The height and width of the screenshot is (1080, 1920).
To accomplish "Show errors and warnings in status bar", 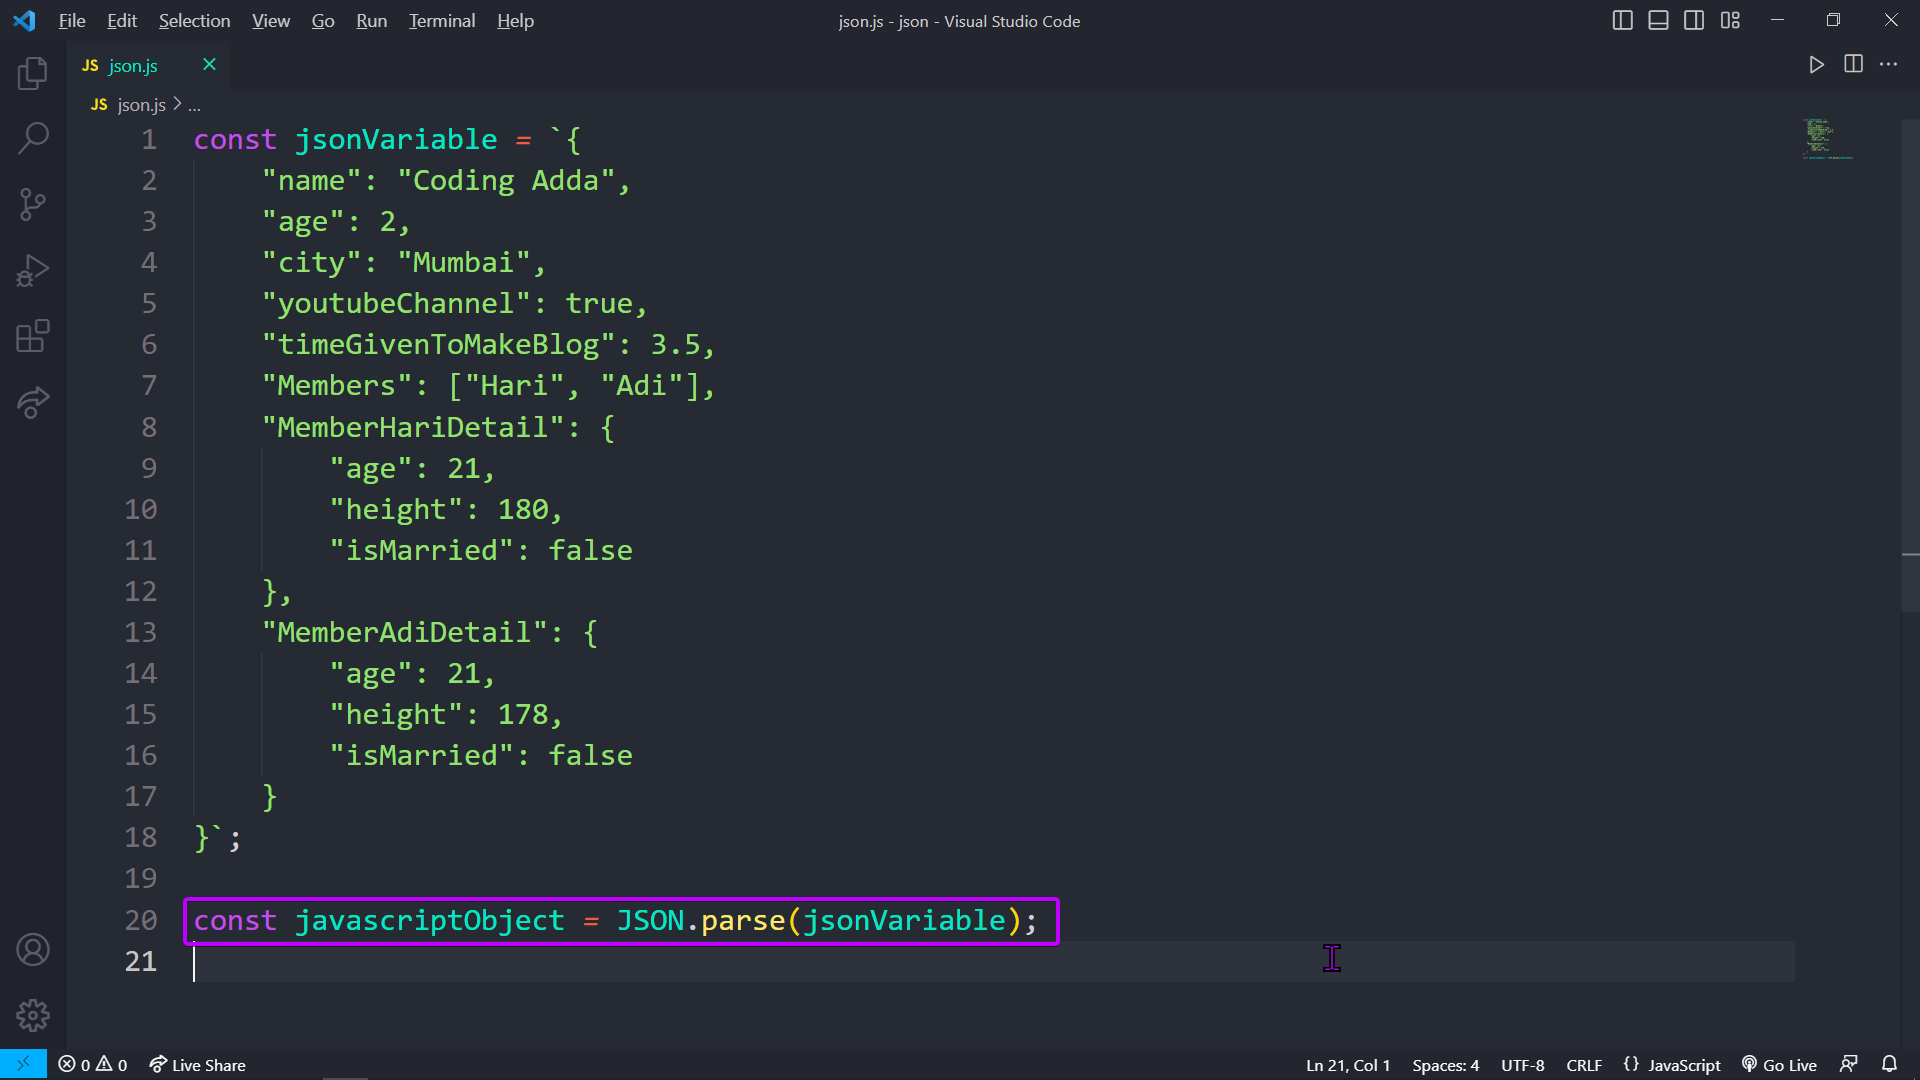I will [x=93, y=1065].
